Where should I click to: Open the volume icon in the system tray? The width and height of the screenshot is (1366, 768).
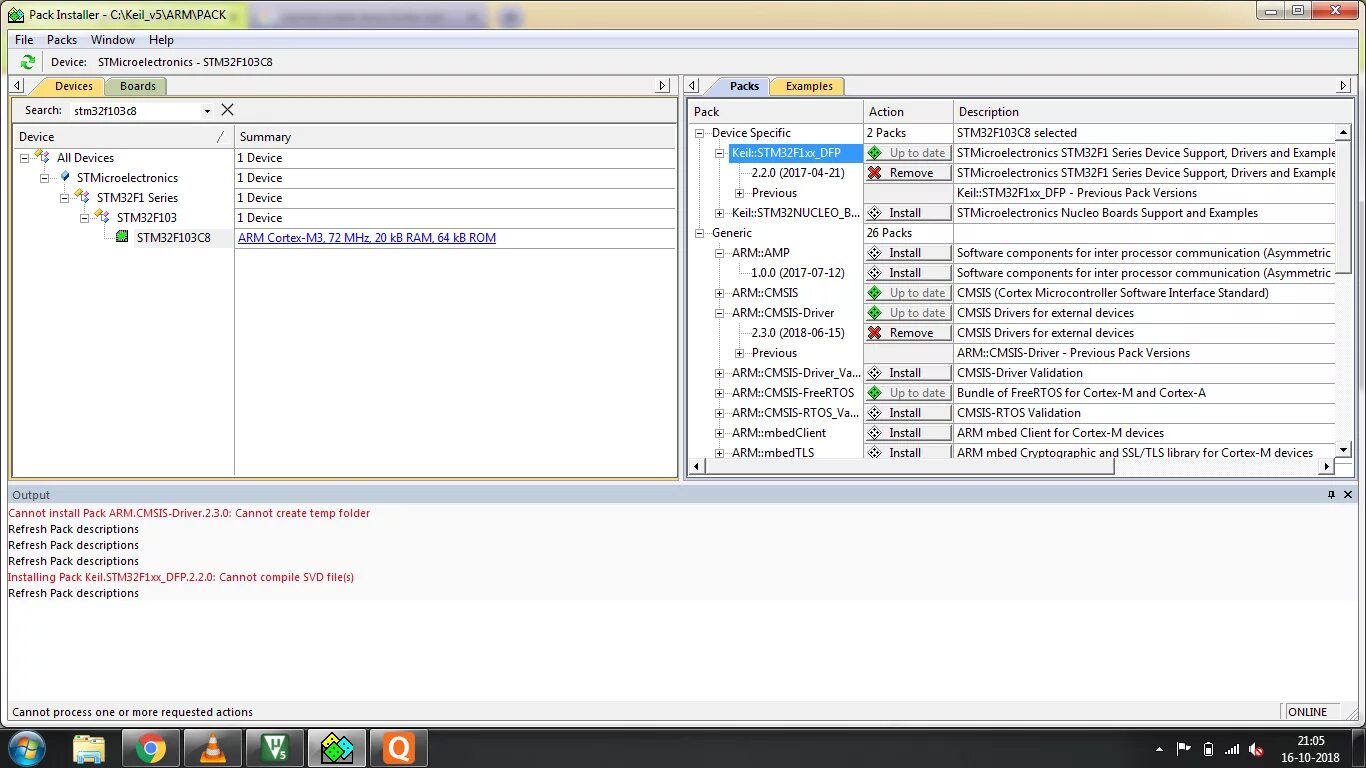(x=1257, y=749)
